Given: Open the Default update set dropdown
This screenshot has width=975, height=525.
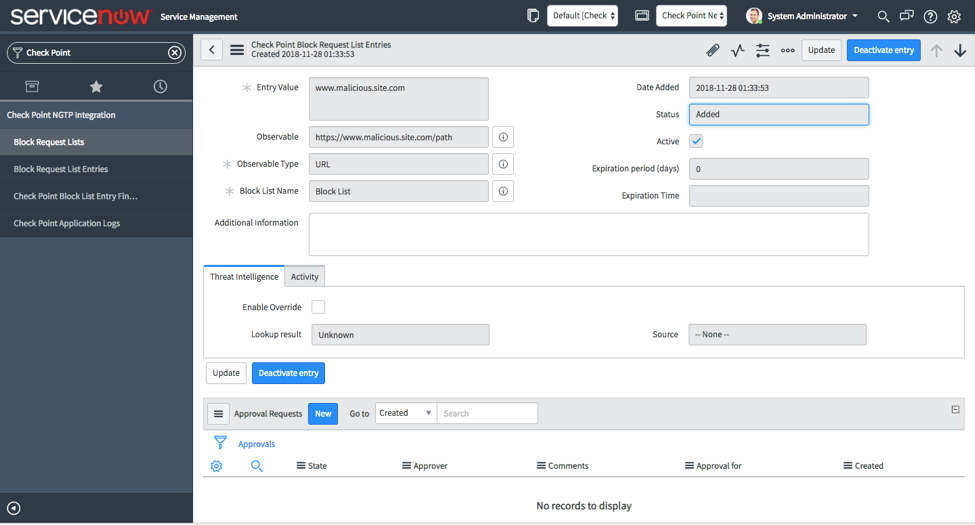Looking at the screenshot, I should [582, 16].
